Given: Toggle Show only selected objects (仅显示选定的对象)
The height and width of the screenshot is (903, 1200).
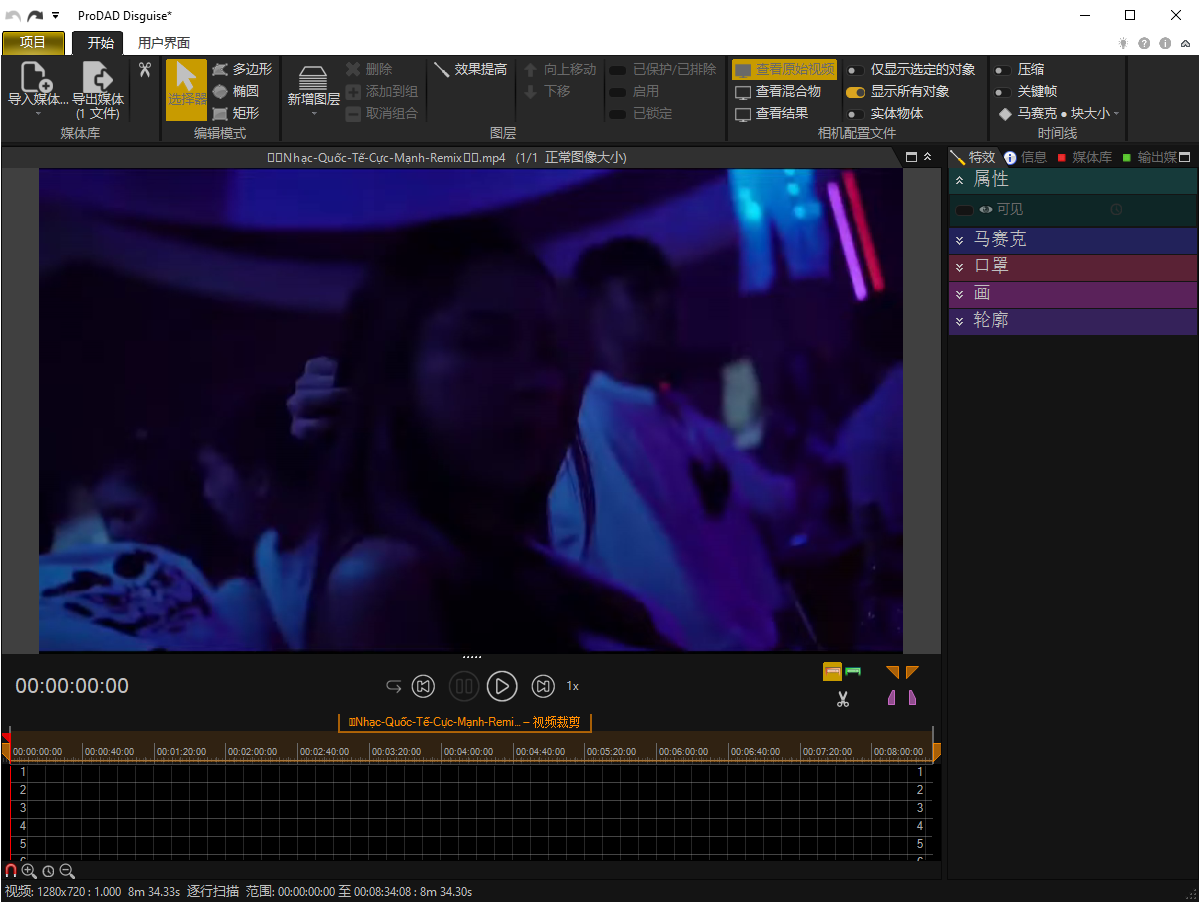Looking at the screenshot, I should (857, 70).
